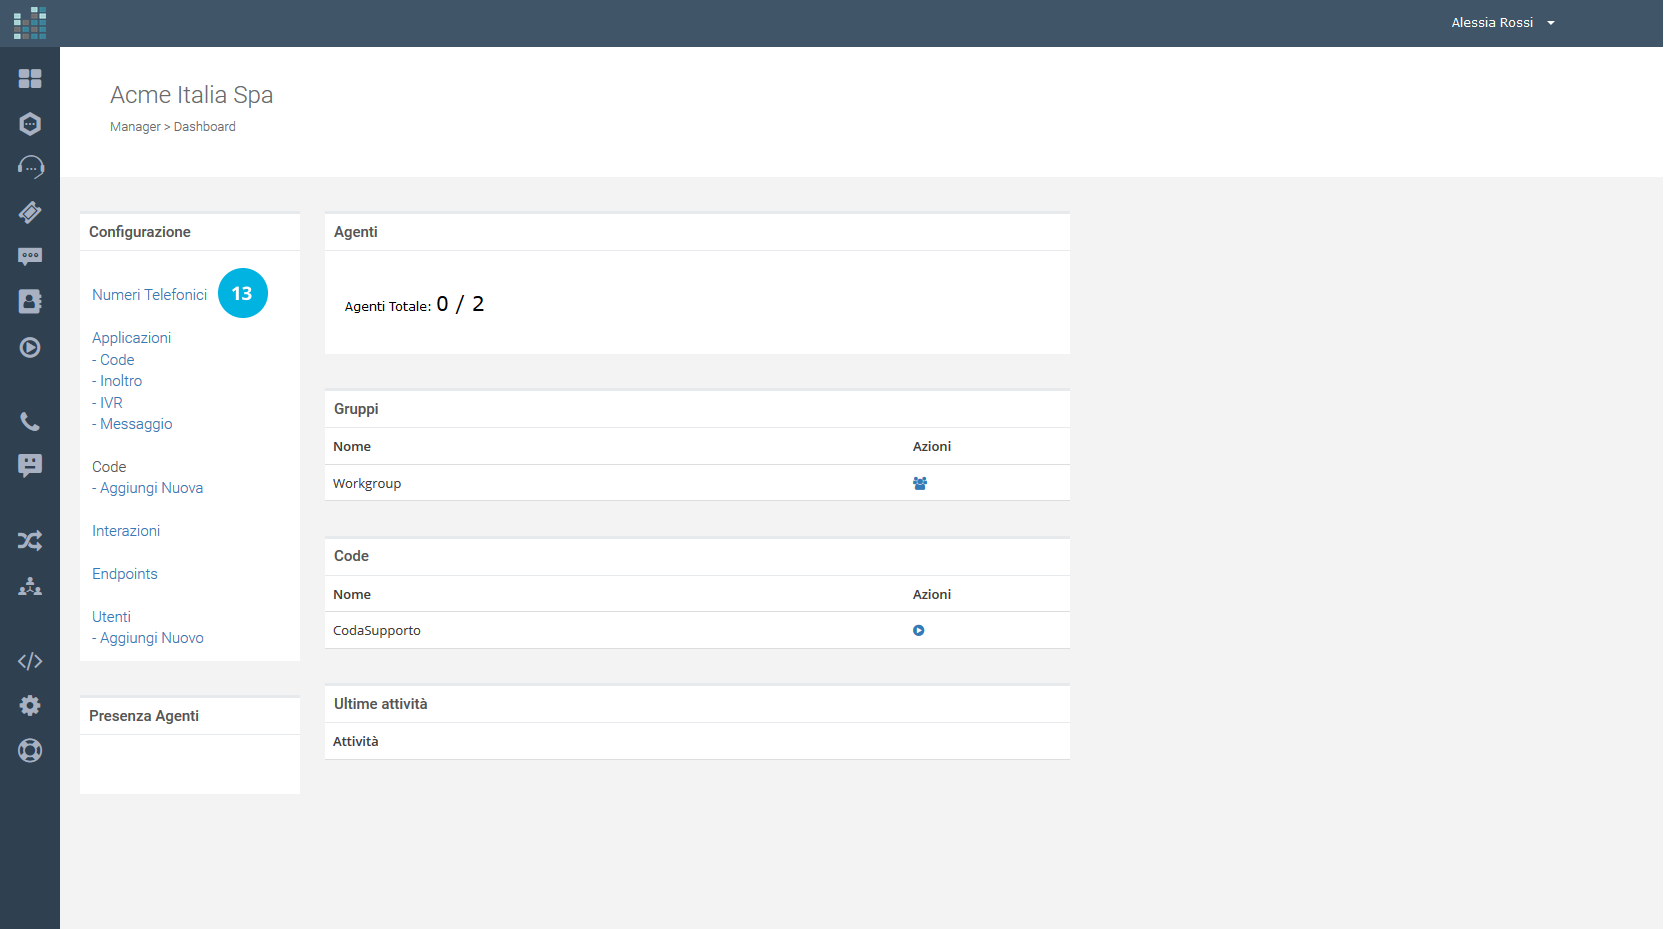
Task: Open the shuffle routing icon in sidebar
Action: (30, 541)
